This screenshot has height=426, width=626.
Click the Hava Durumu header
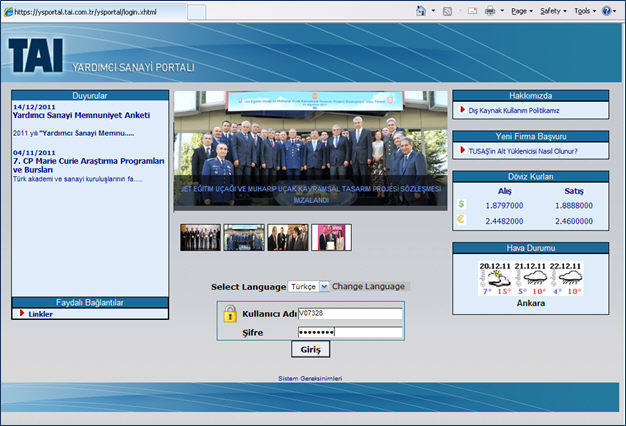[x=531, y=248]
